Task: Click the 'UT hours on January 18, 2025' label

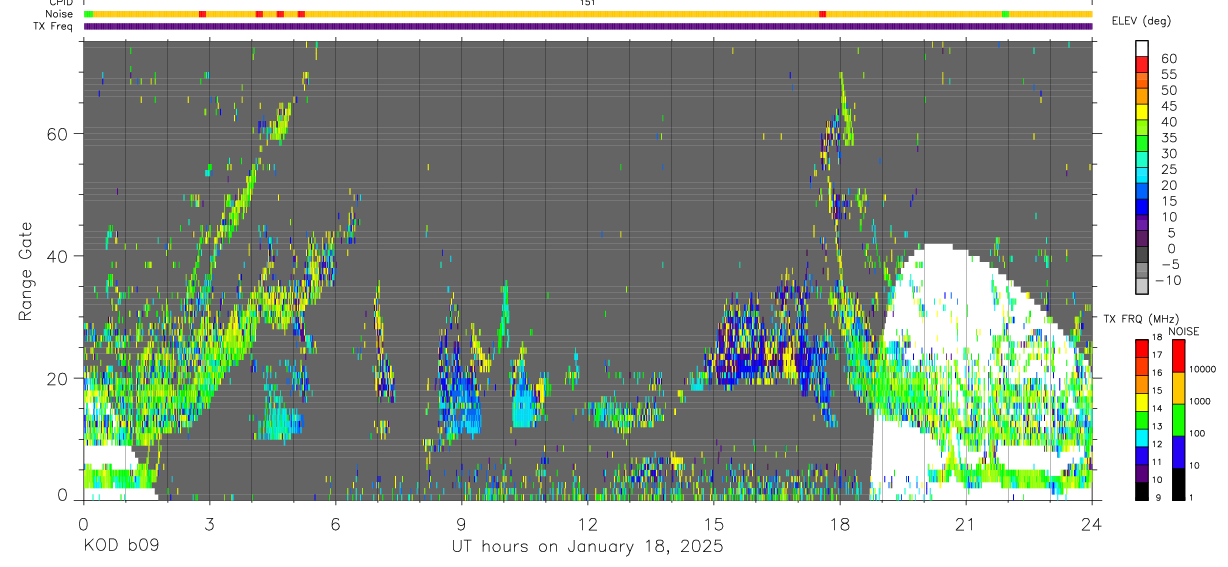Action: click(x=588, y=547)
